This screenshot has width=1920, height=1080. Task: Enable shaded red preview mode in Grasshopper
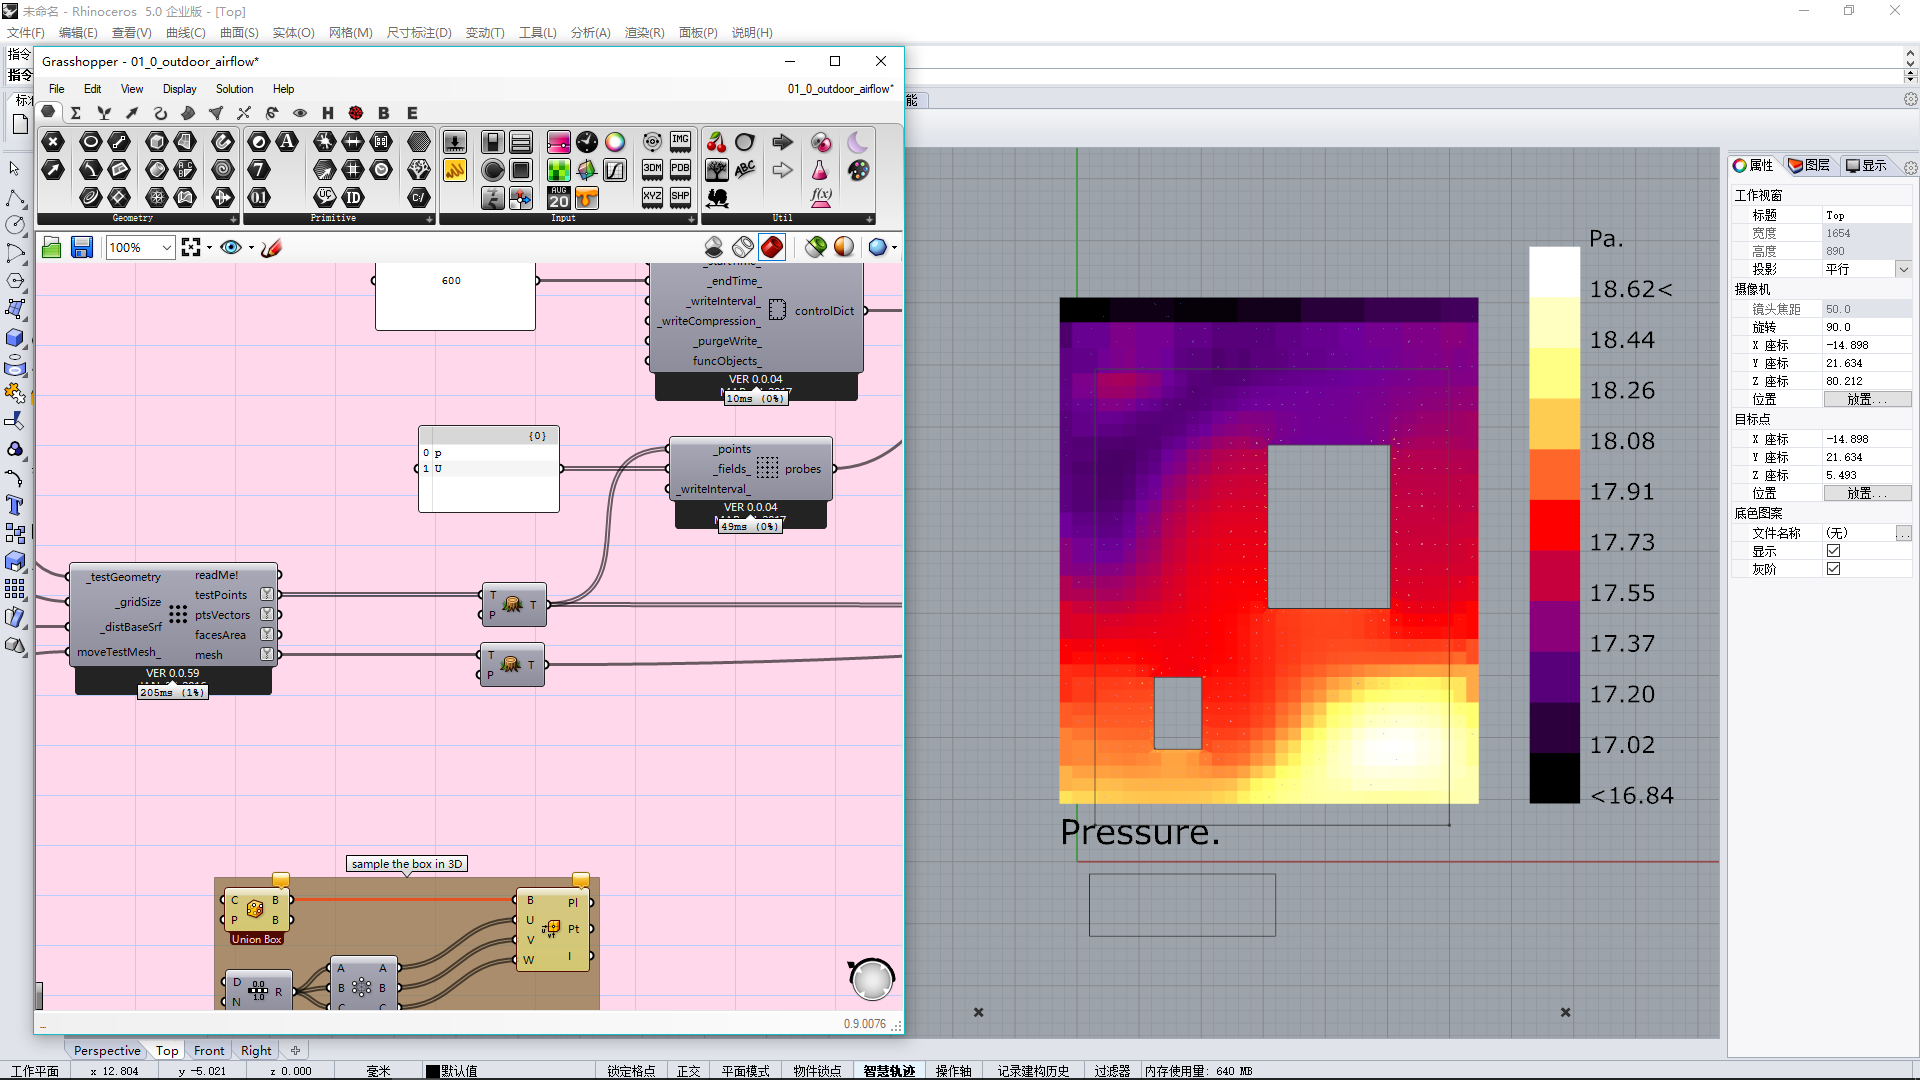[x=772, y=247]
